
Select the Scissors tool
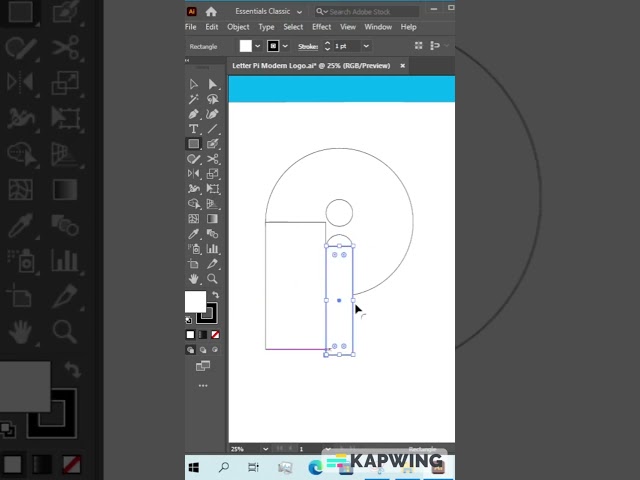click(x=212, y=159)
